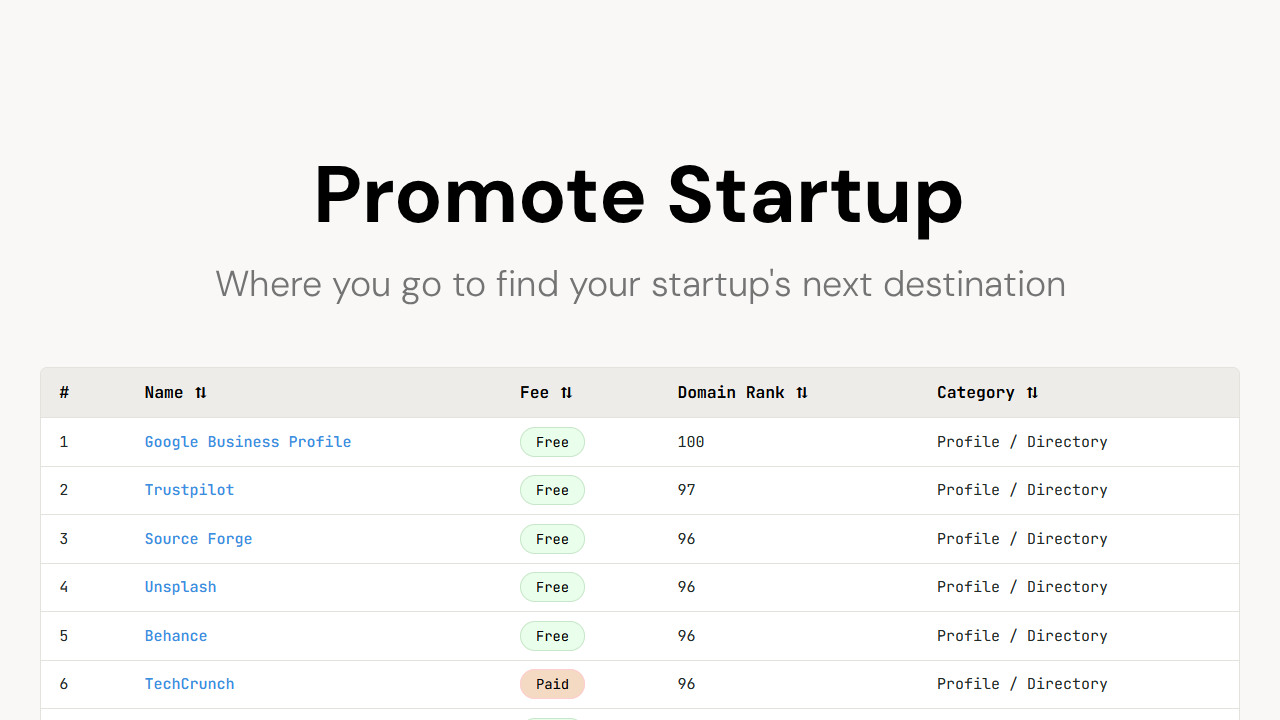Open the TechCrunch link
Viewport: 1280px width, 720px height.
click(x=189, y=684)
